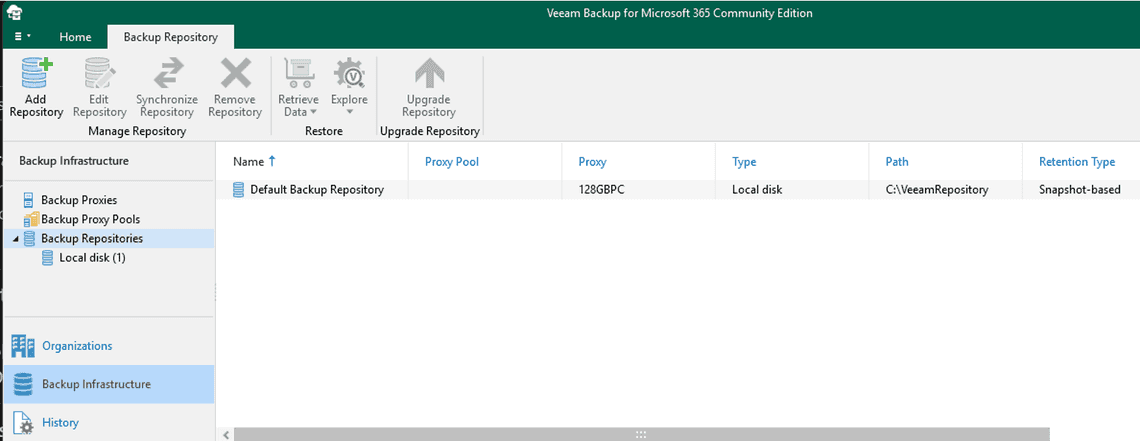This screenshot has width=1140, height=441.
Task: Sort by the Retention Type column
Action: 1077,162
